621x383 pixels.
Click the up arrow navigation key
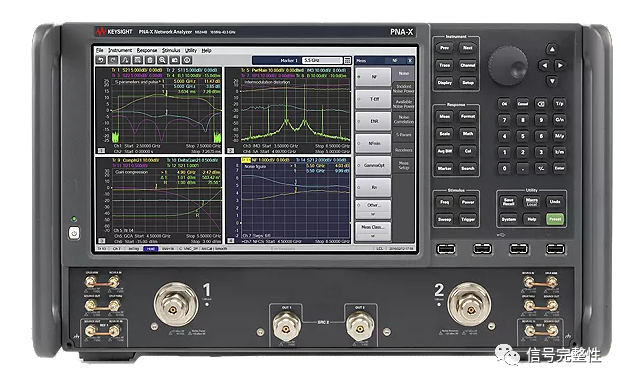pyautogui.click(x=552, y=49)
